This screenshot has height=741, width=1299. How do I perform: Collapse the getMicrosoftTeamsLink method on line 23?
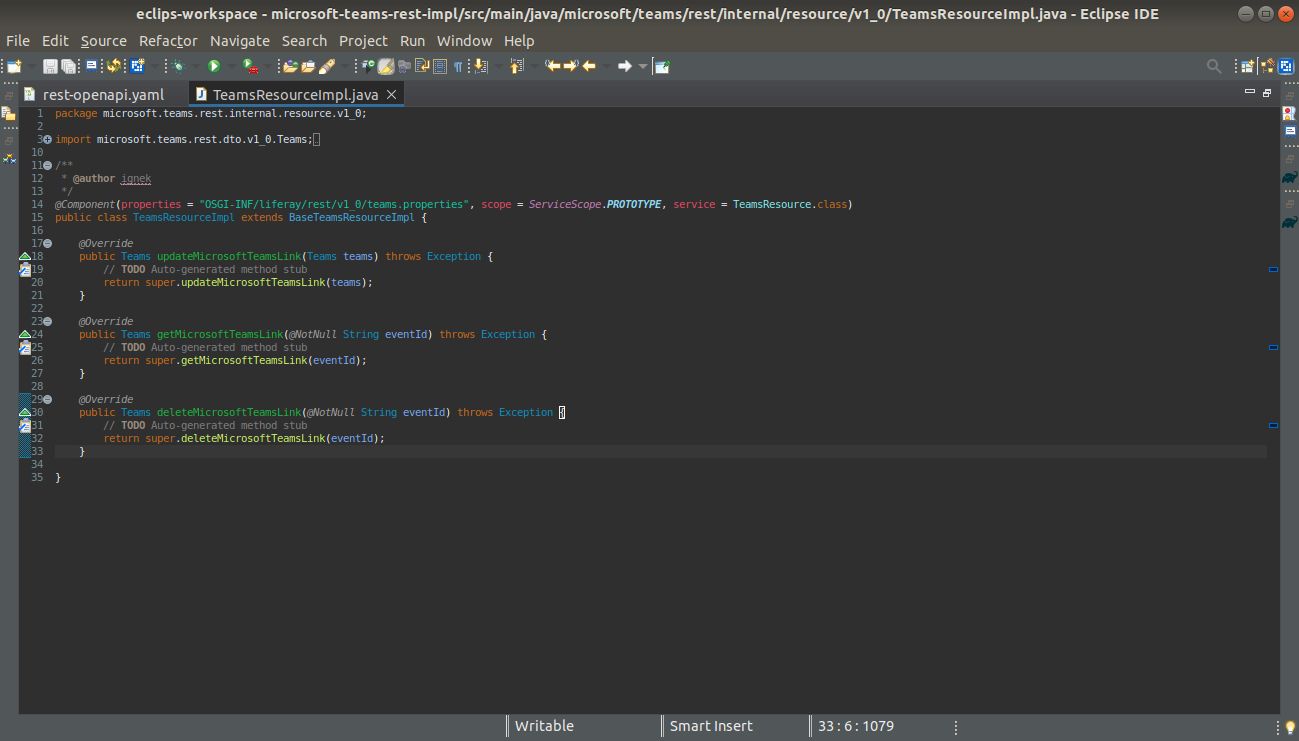coord(47,322)
